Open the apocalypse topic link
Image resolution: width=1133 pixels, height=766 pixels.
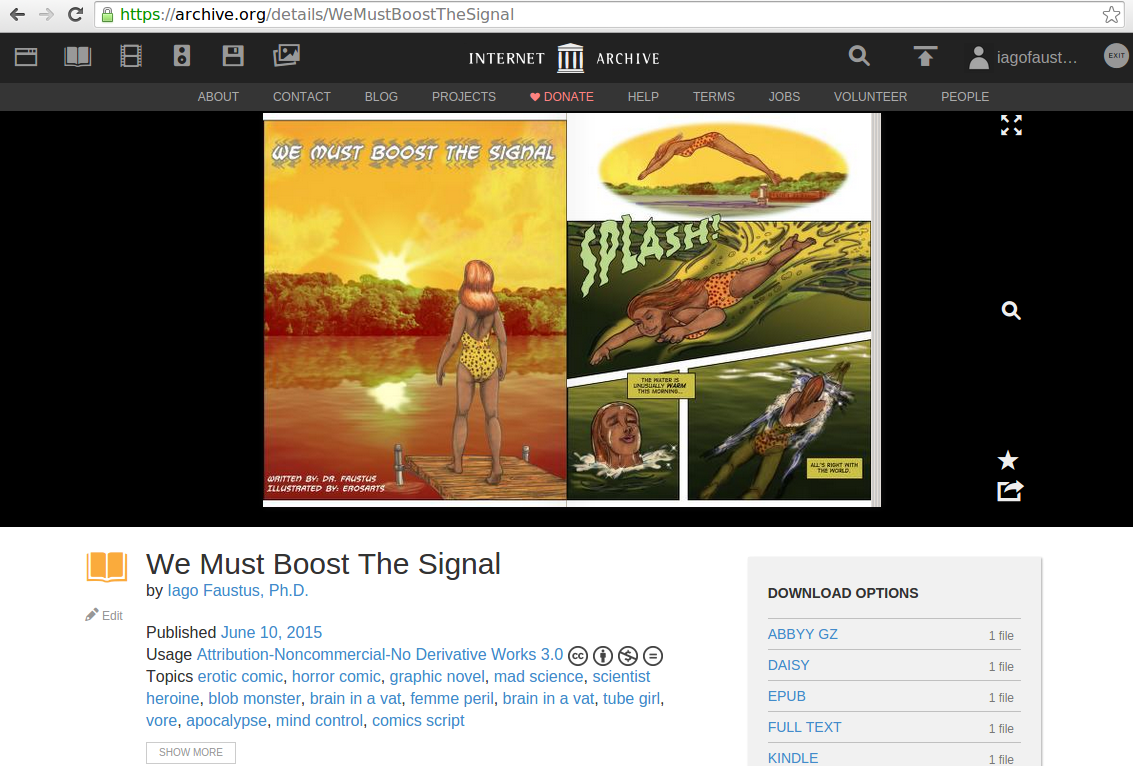[x=226, y=720]
